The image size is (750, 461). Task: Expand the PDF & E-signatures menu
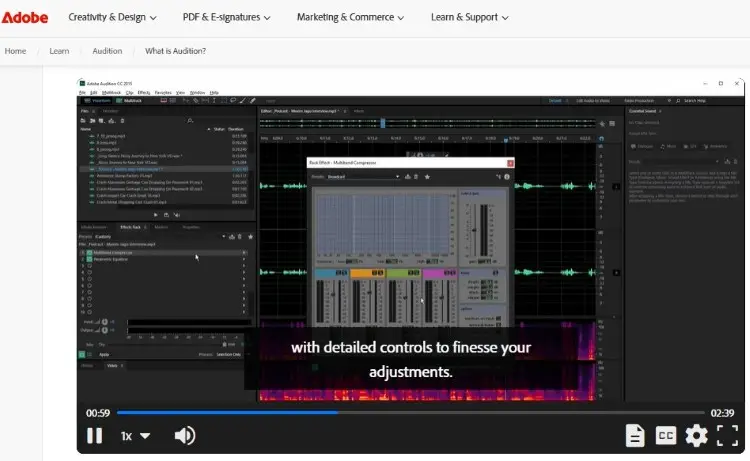tap(226, 17)
